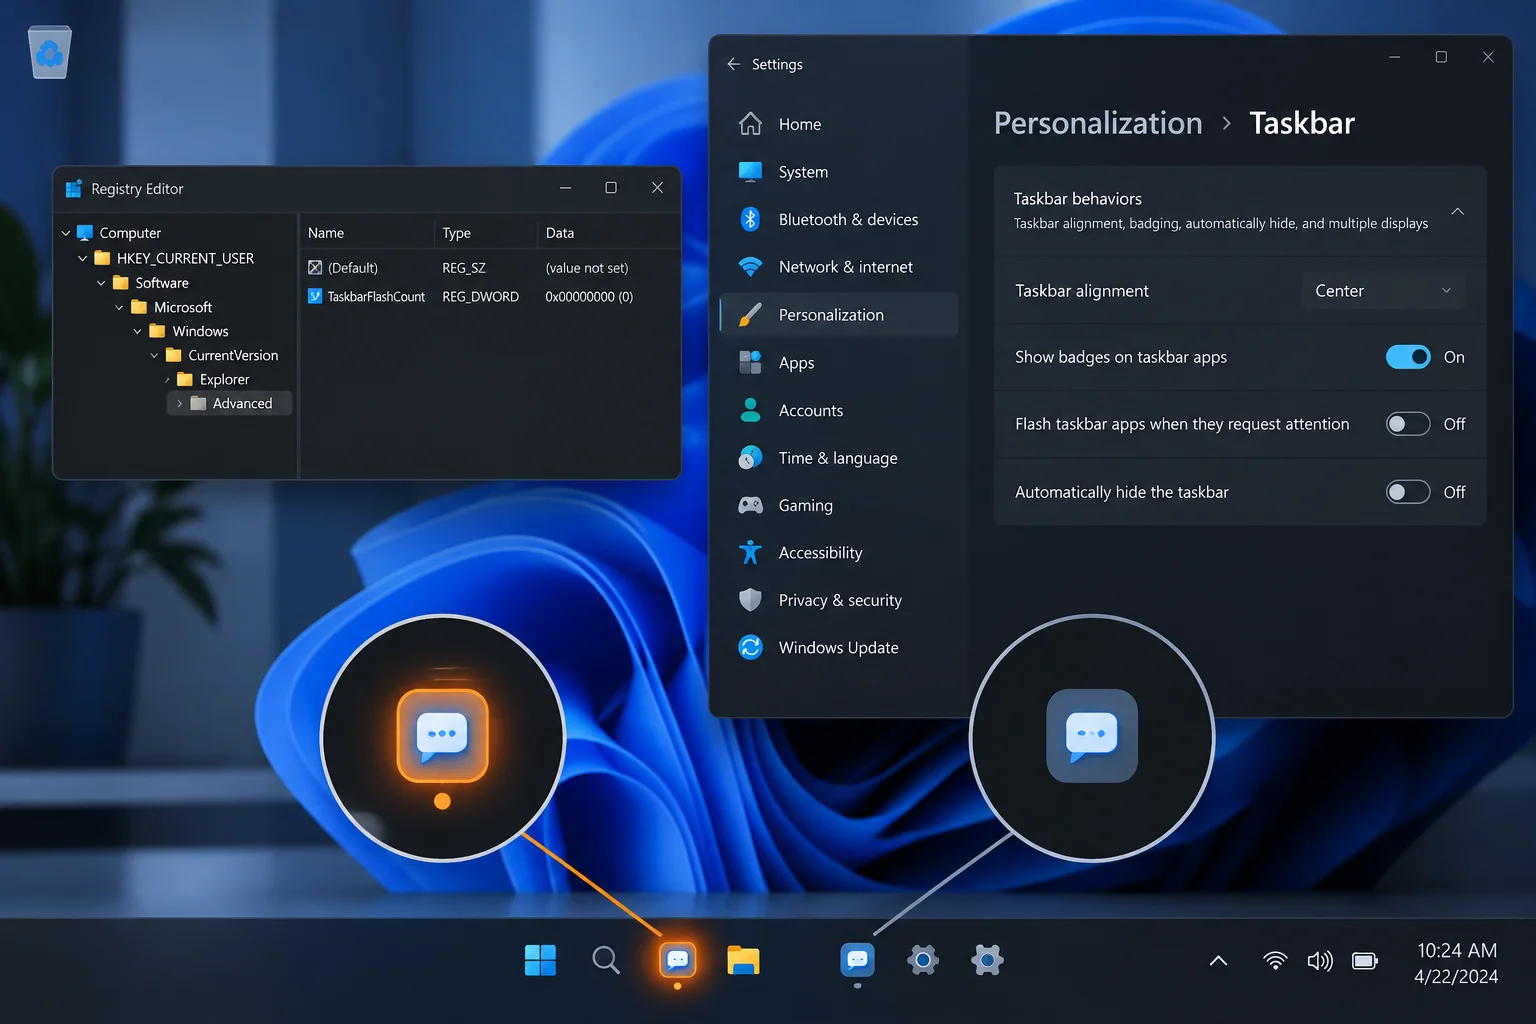Collapse the Computer node in registry tree
The image size is (1536, 1024).
[x=66, y=233]
